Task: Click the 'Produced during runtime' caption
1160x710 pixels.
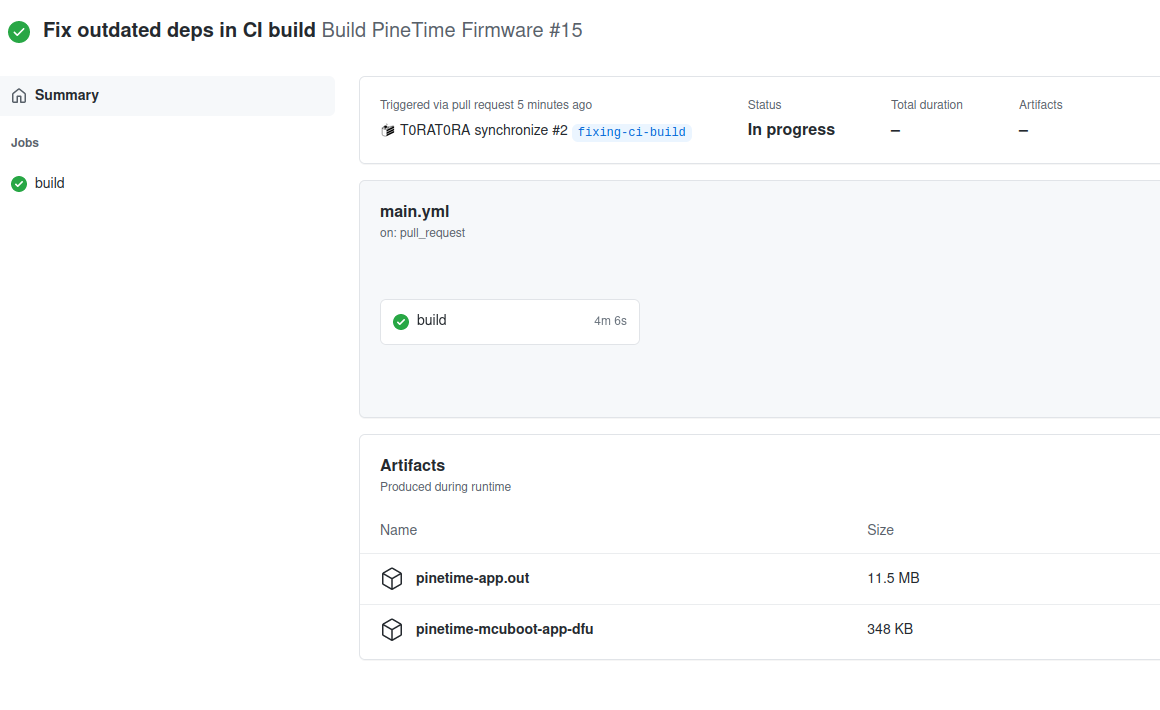Action: [445, 487]
